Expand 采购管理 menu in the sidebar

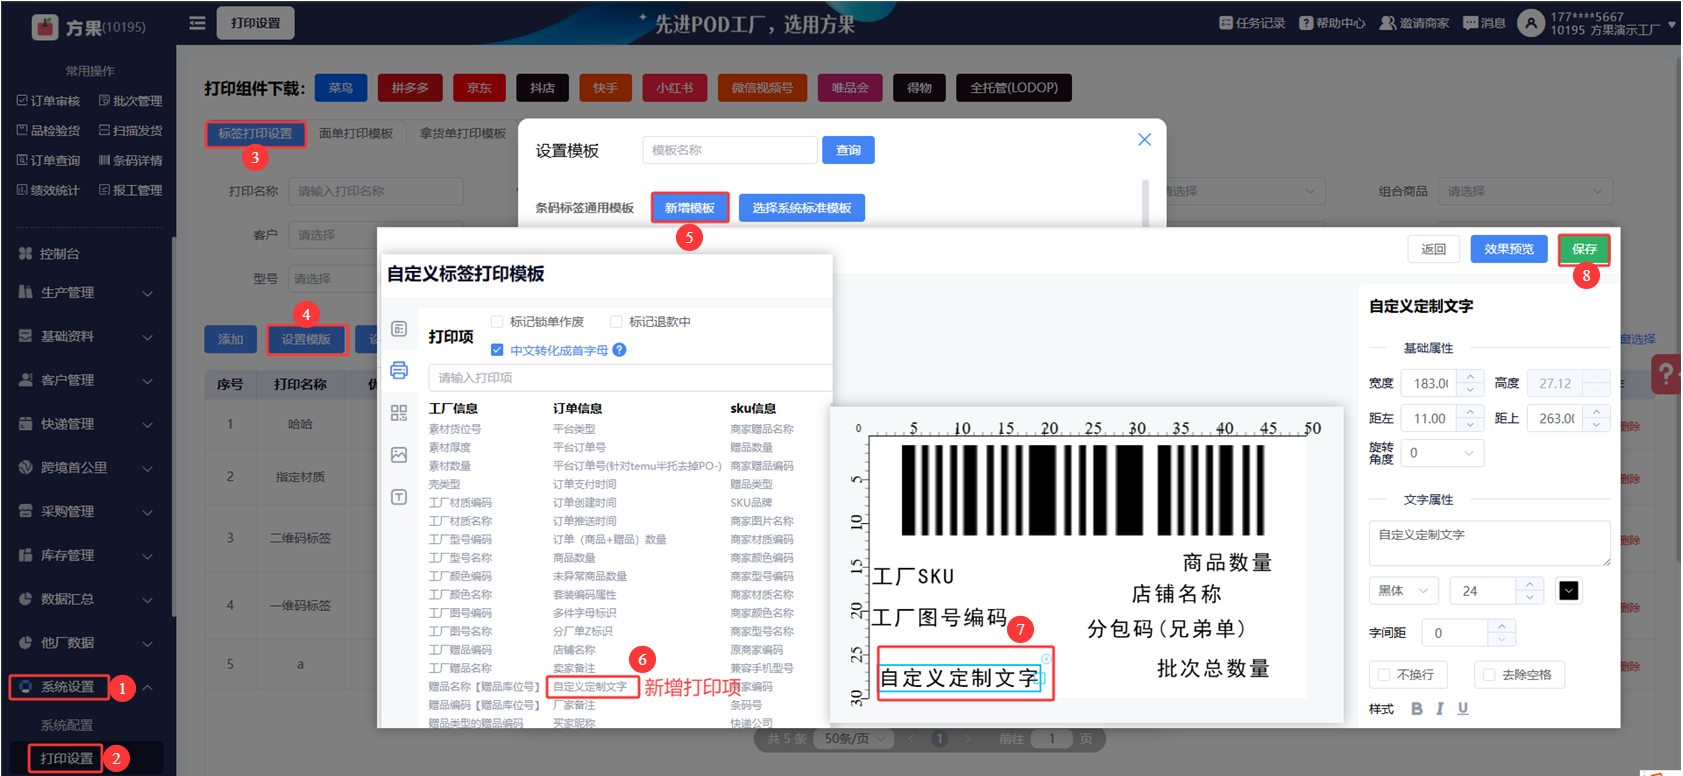click(x=87, y=512)
